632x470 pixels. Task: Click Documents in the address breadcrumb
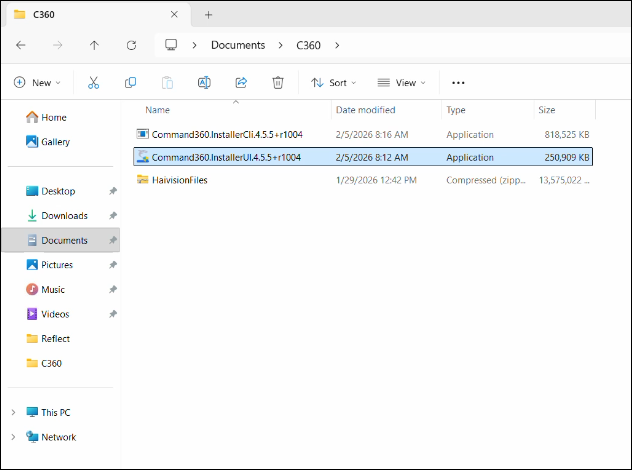238,45
